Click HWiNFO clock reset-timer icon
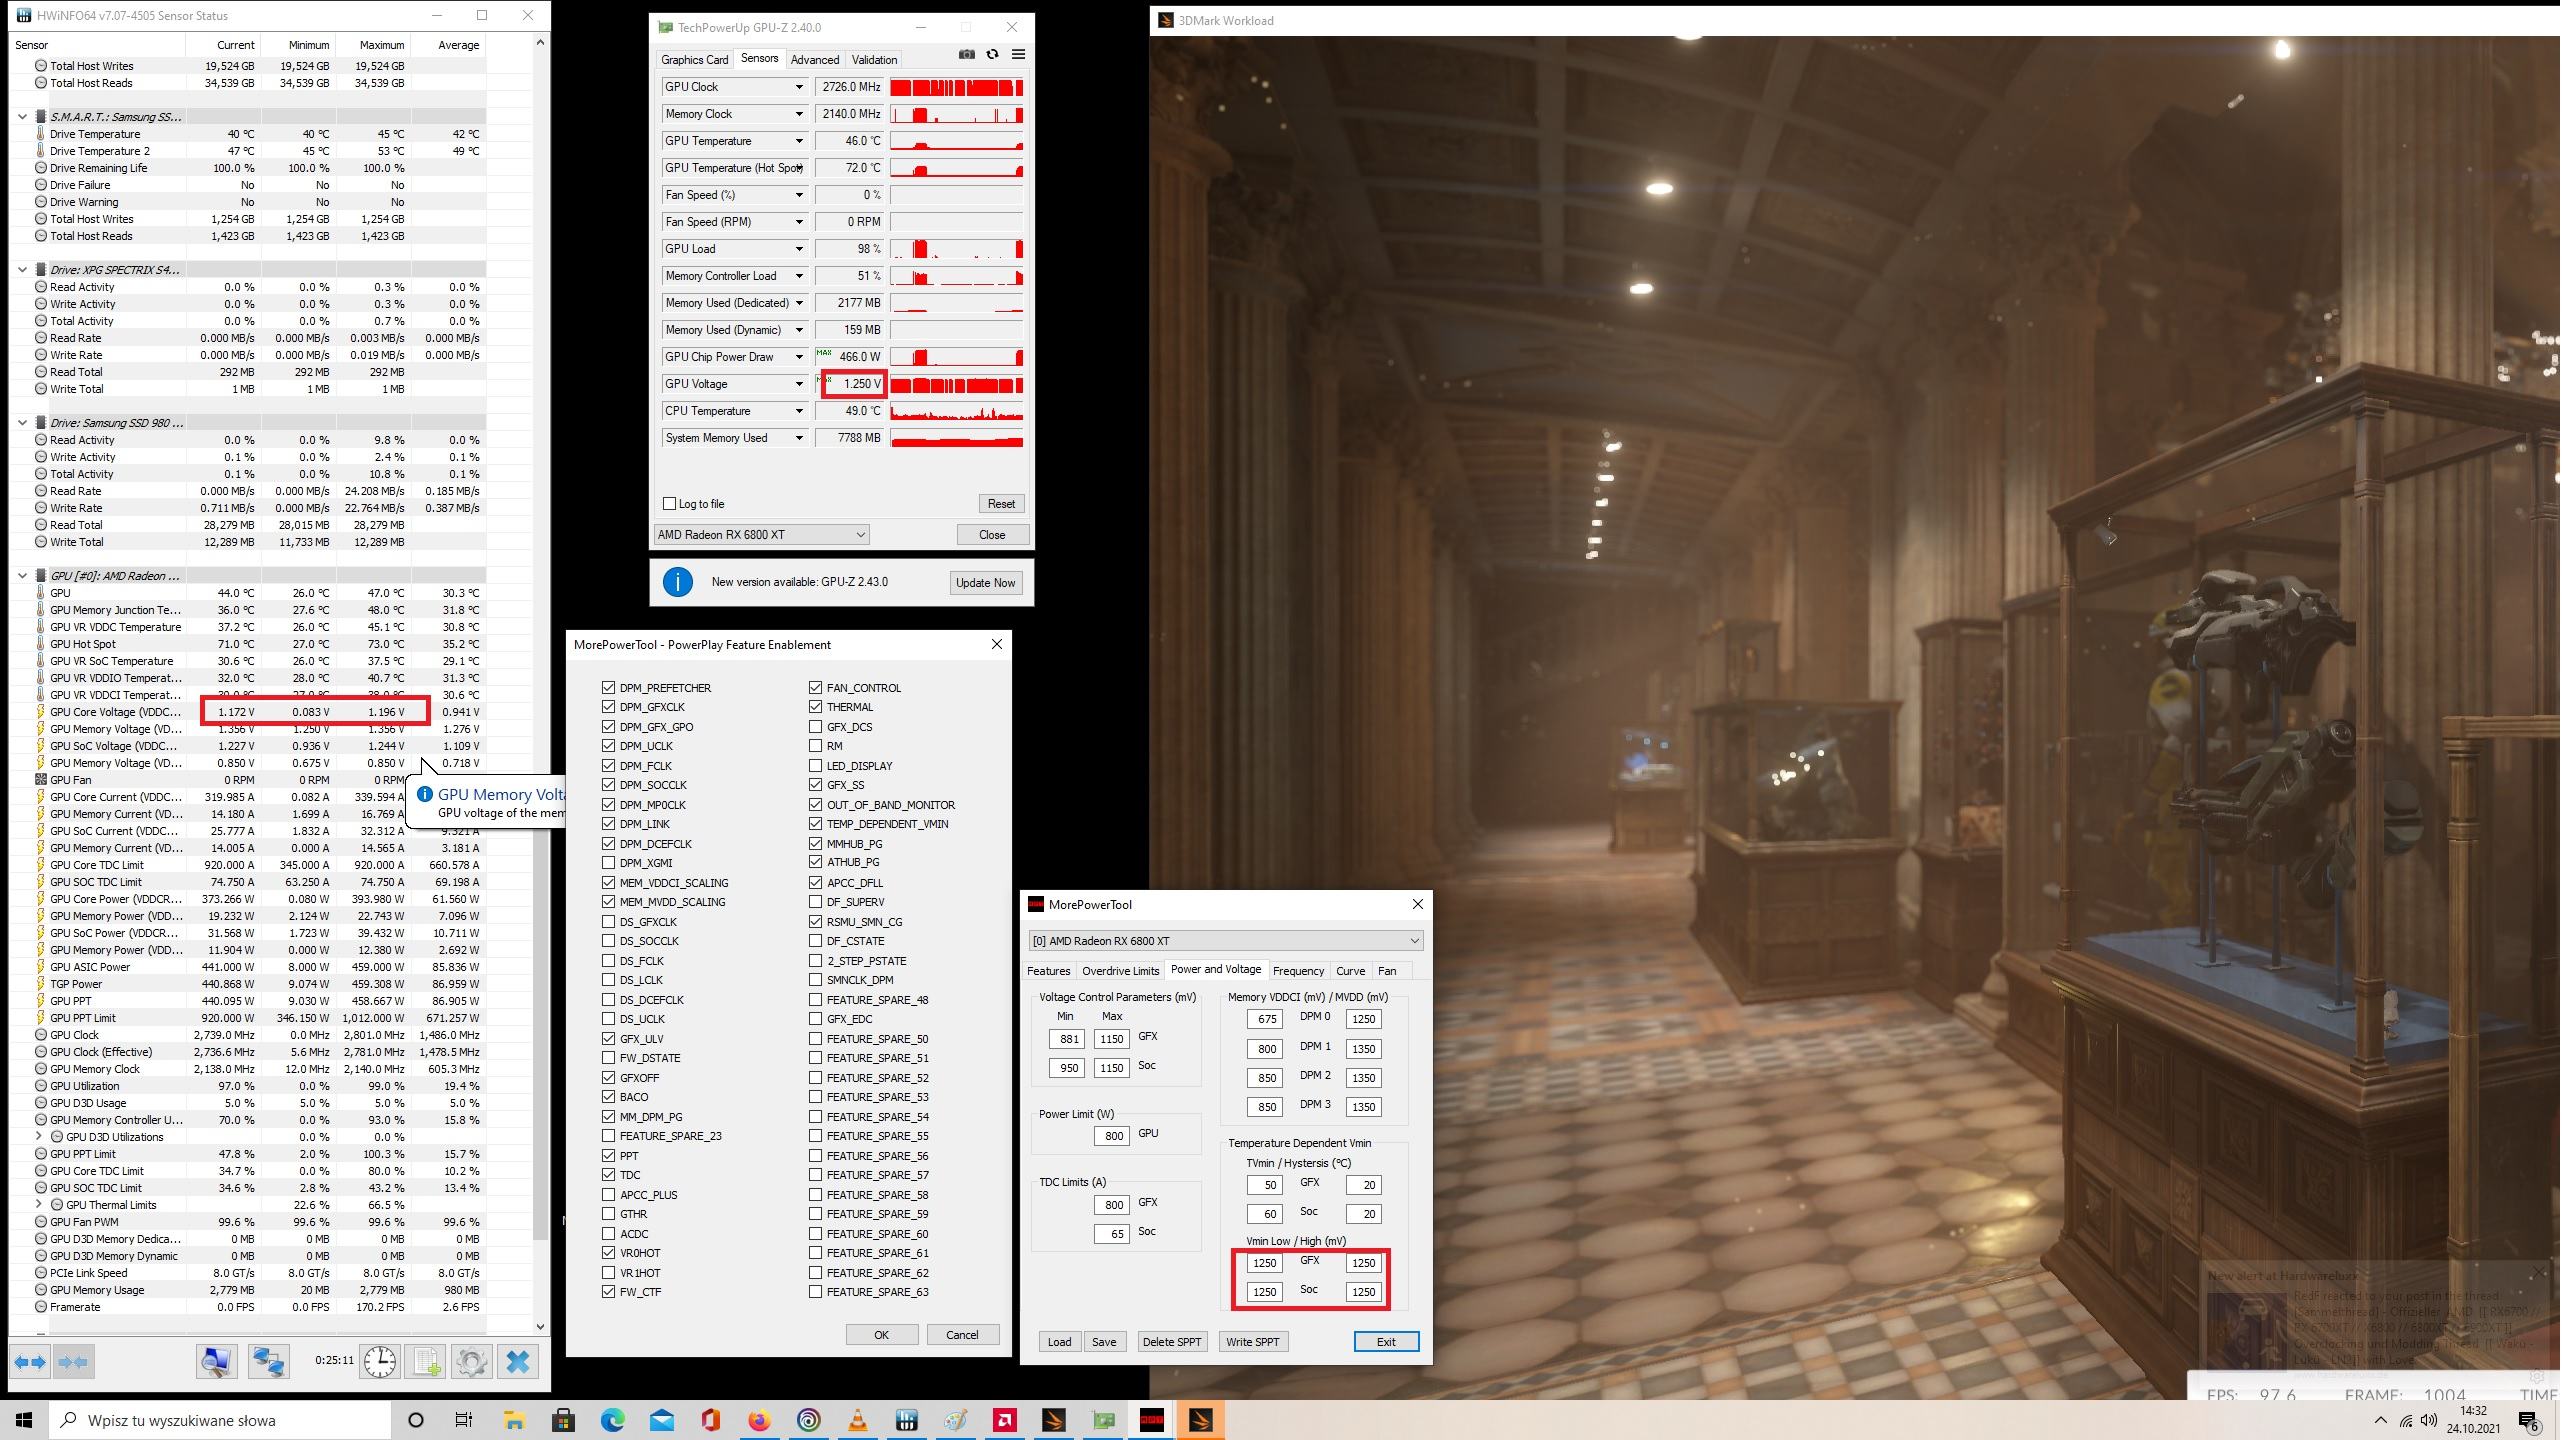 pos(380,1362)
